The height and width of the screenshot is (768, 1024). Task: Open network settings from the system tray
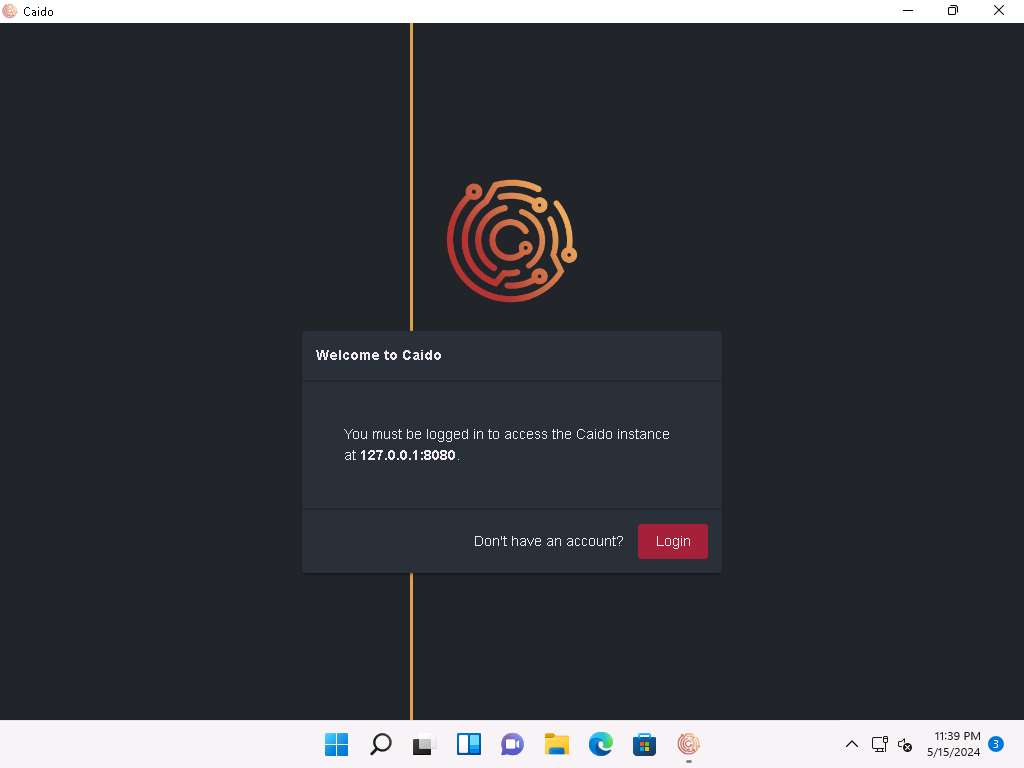pyautogui.click(x=879, y=744)
